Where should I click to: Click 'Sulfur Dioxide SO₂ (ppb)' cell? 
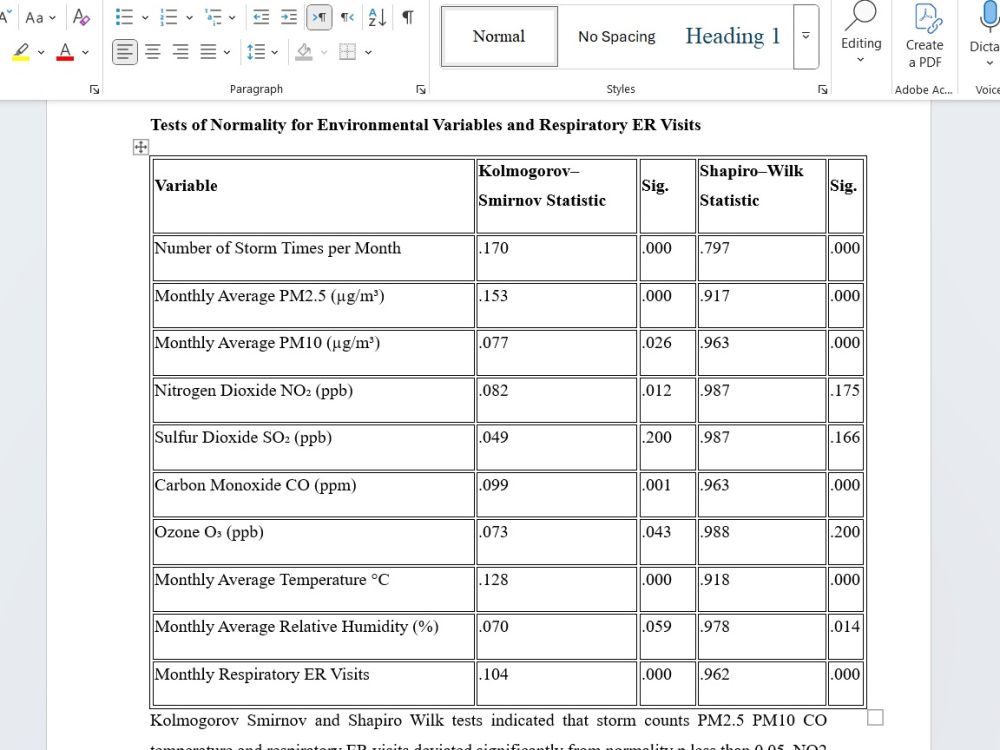click(314, 447)
